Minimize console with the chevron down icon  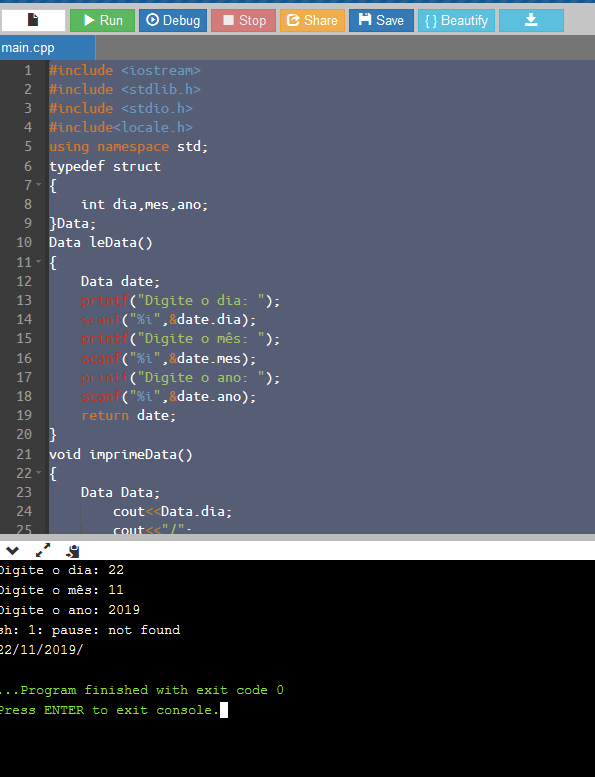click(12, 550)
